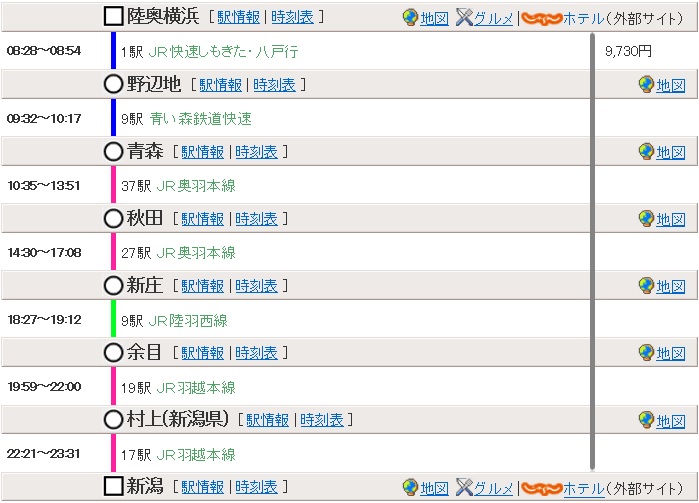Open 時刻表 link for 新潟
The image size is (699, 503).
256,487
